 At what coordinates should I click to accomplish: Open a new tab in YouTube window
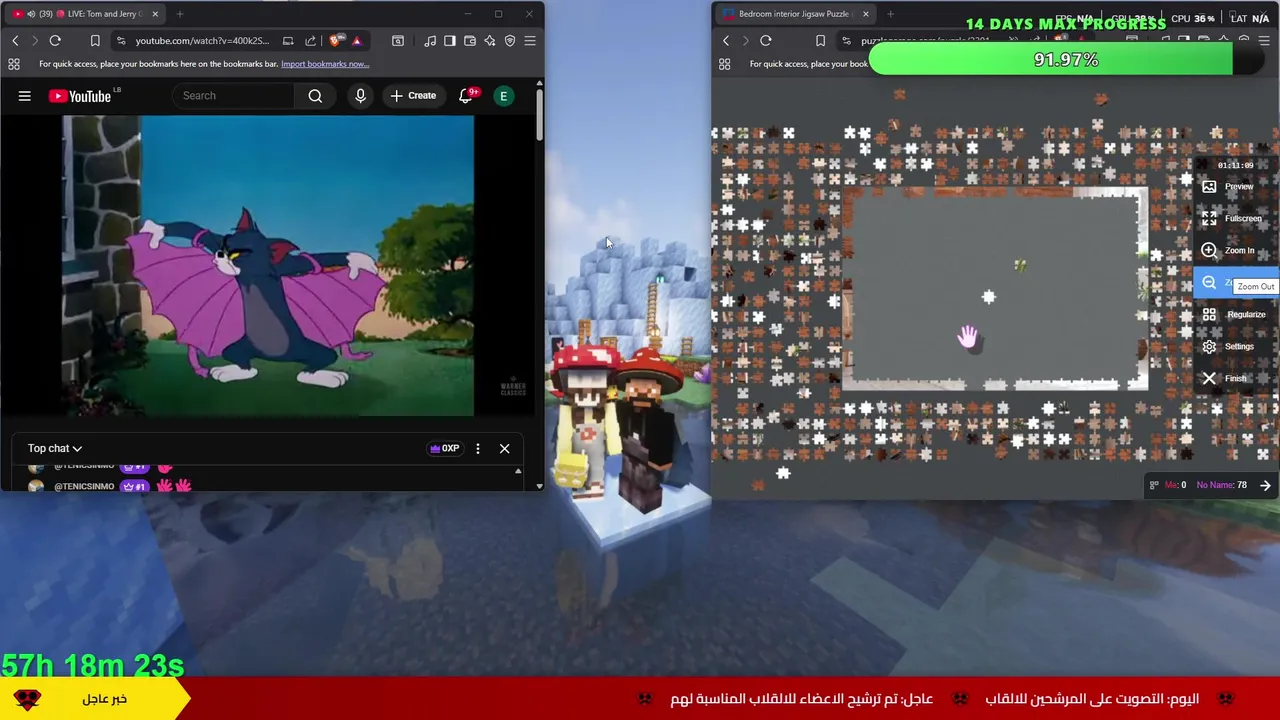(x=180, y=14)
